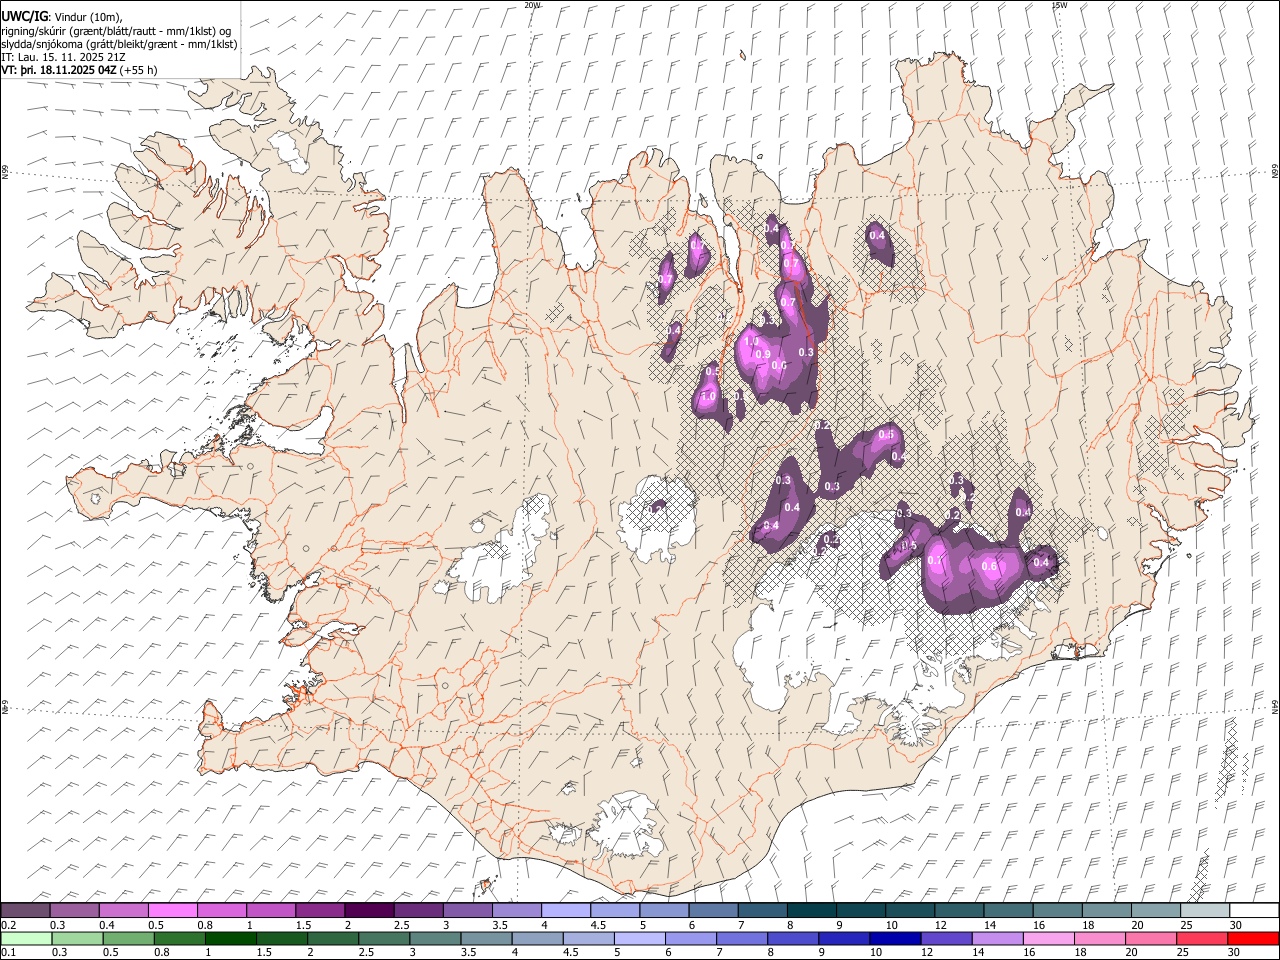Click the bright red 30+ rain legend swatch
This screenshot has height=960, width=1280.
[x=1252, y=938]
